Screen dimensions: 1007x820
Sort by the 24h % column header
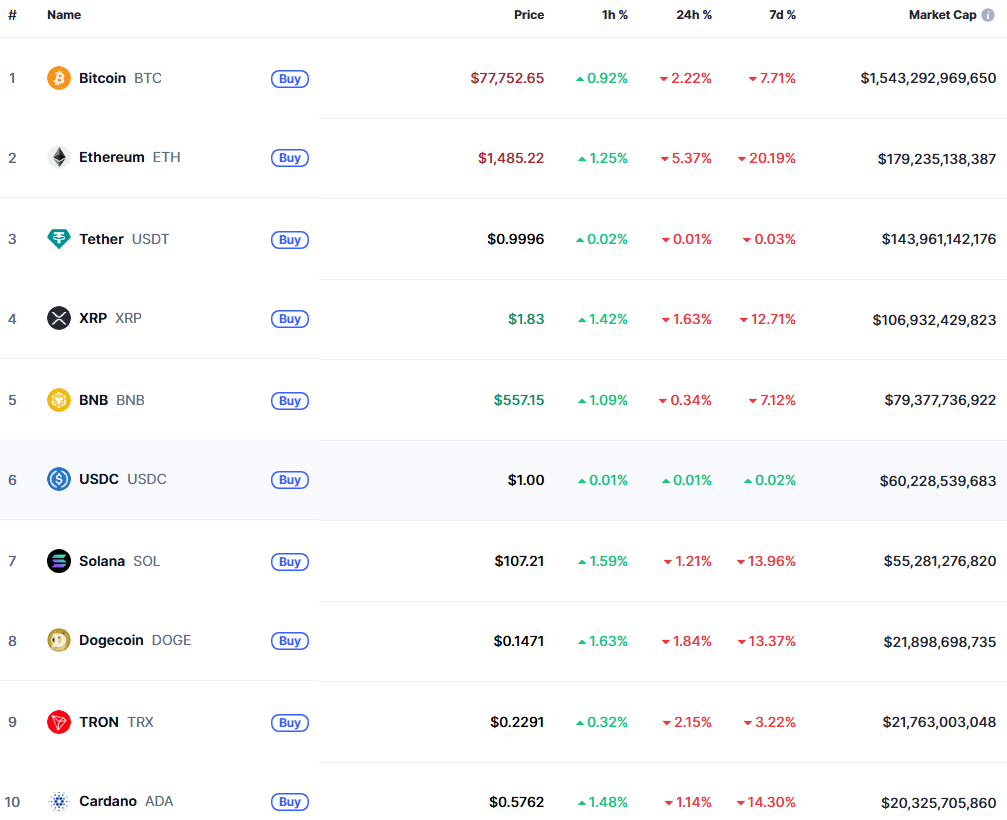pos(692,15)
